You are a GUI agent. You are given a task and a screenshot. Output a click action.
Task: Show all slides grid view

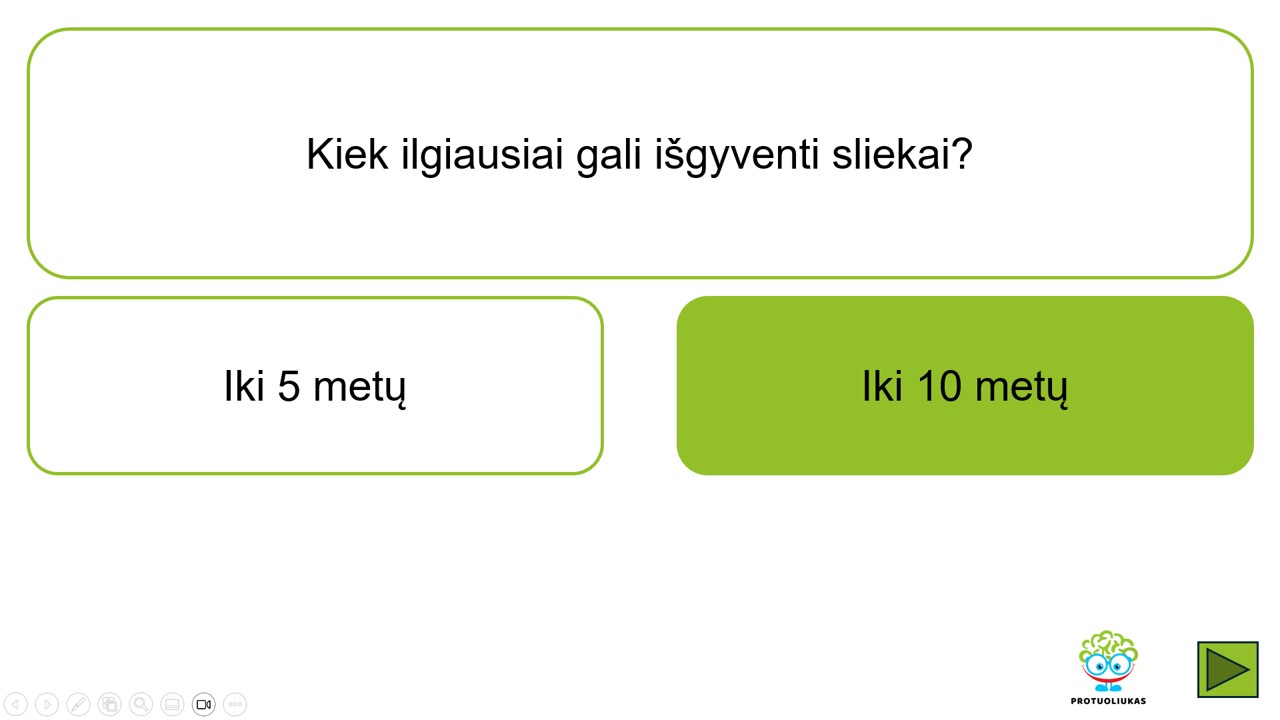tap(110, 705)
